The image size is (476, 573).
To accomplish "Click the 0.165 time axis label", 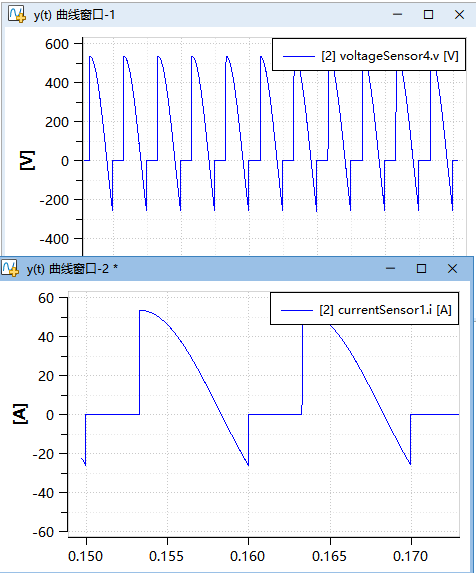I will click(329, 556).
